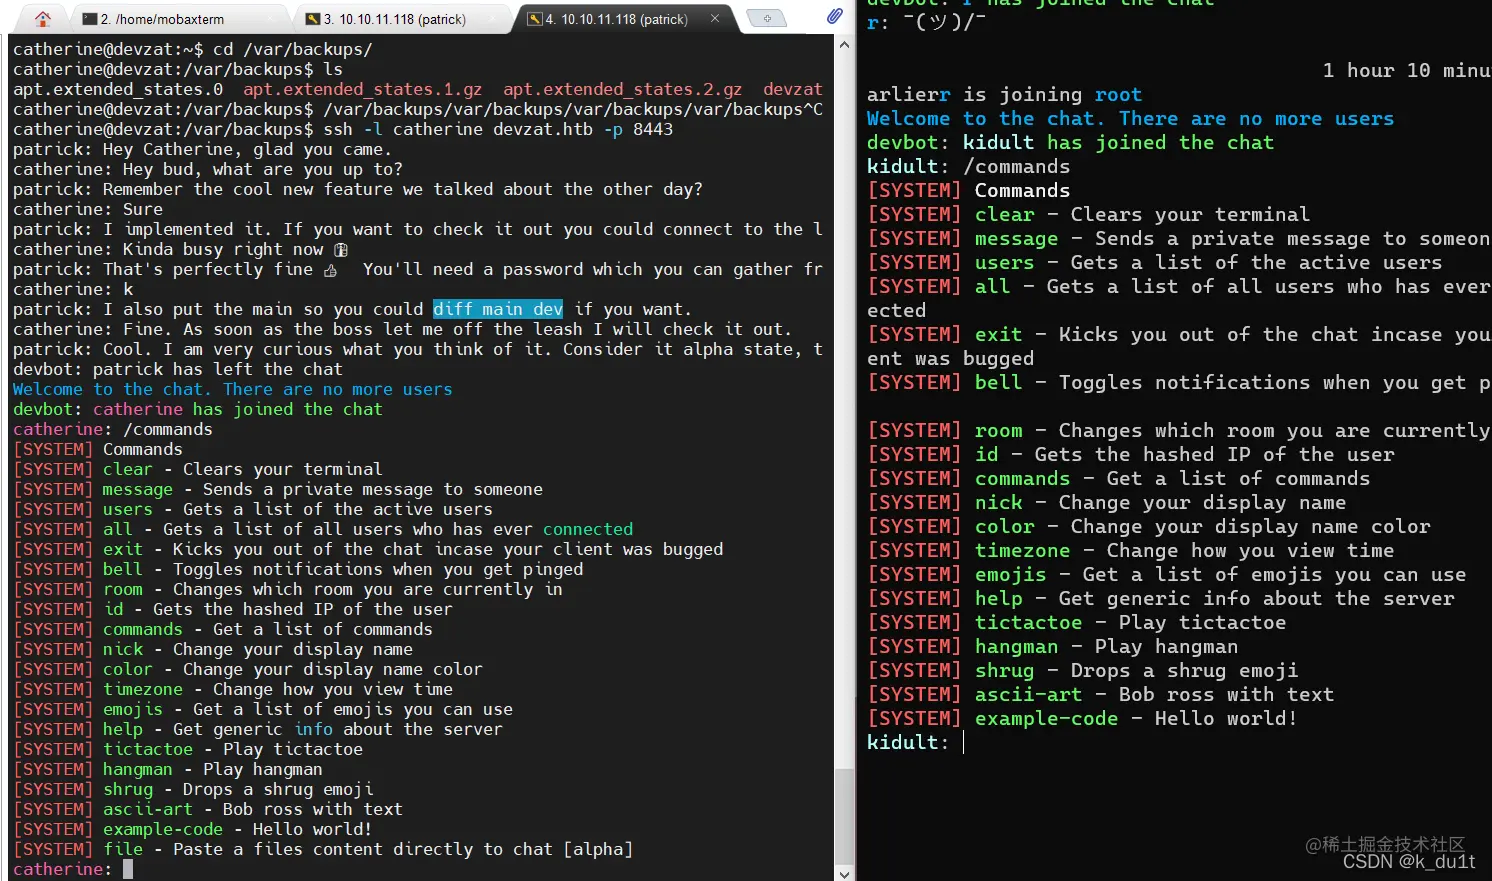The image size is (1492, 881).
Task: Click the terminal vertical scrollbar thumb
Action: [844, 817]
